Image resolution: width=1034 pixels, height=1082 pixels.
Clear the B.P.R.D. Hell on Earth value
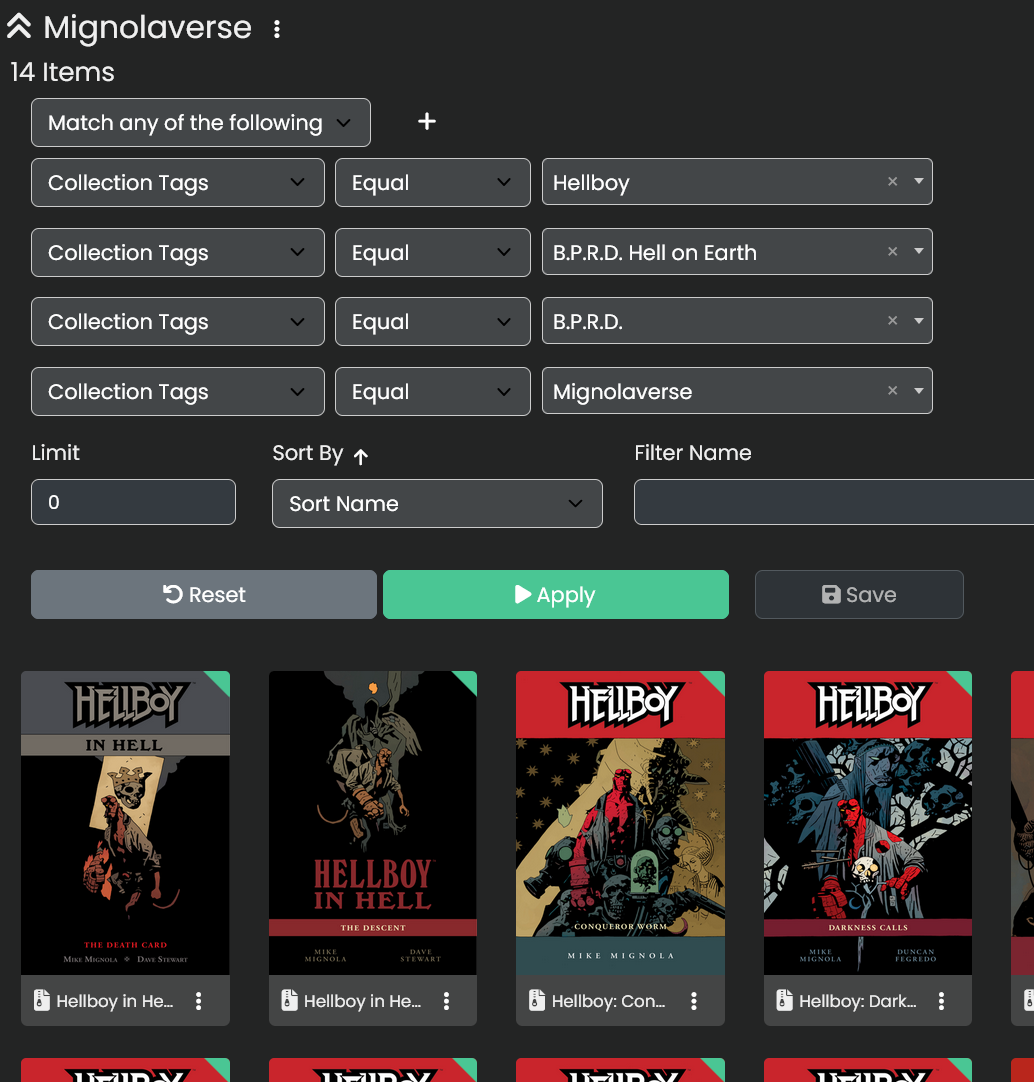pyautogui.click(x=892, y=252)
